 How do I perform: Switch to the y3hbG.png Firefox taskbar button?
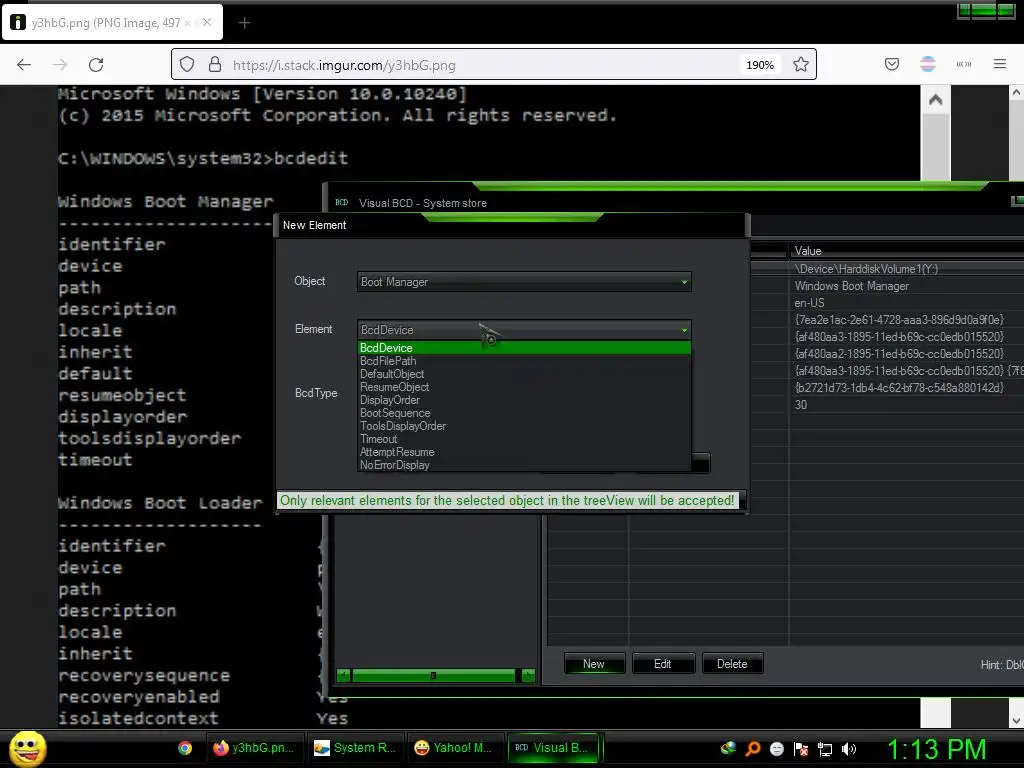coord(253,748)
